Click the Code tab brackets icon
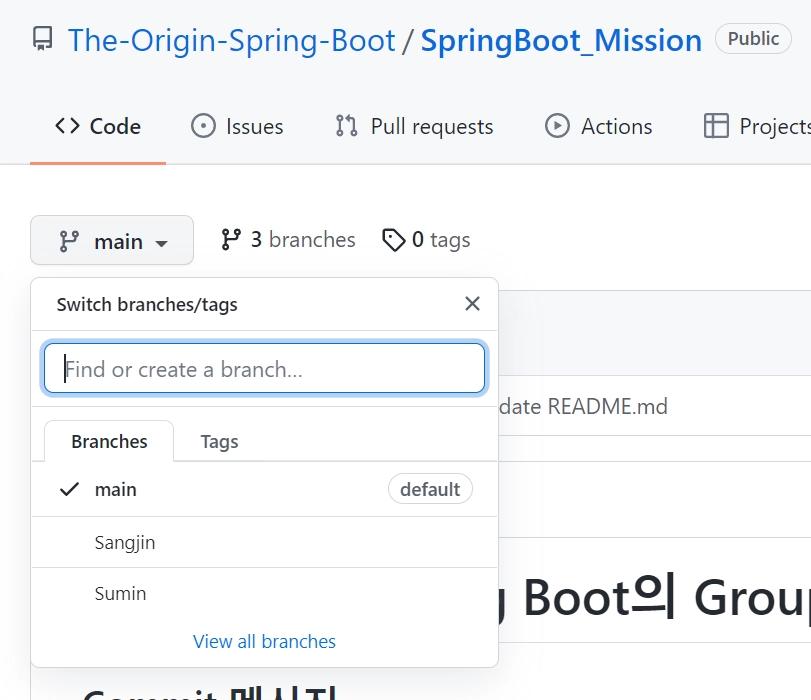The image size is (811, 700). click(67, 126)
